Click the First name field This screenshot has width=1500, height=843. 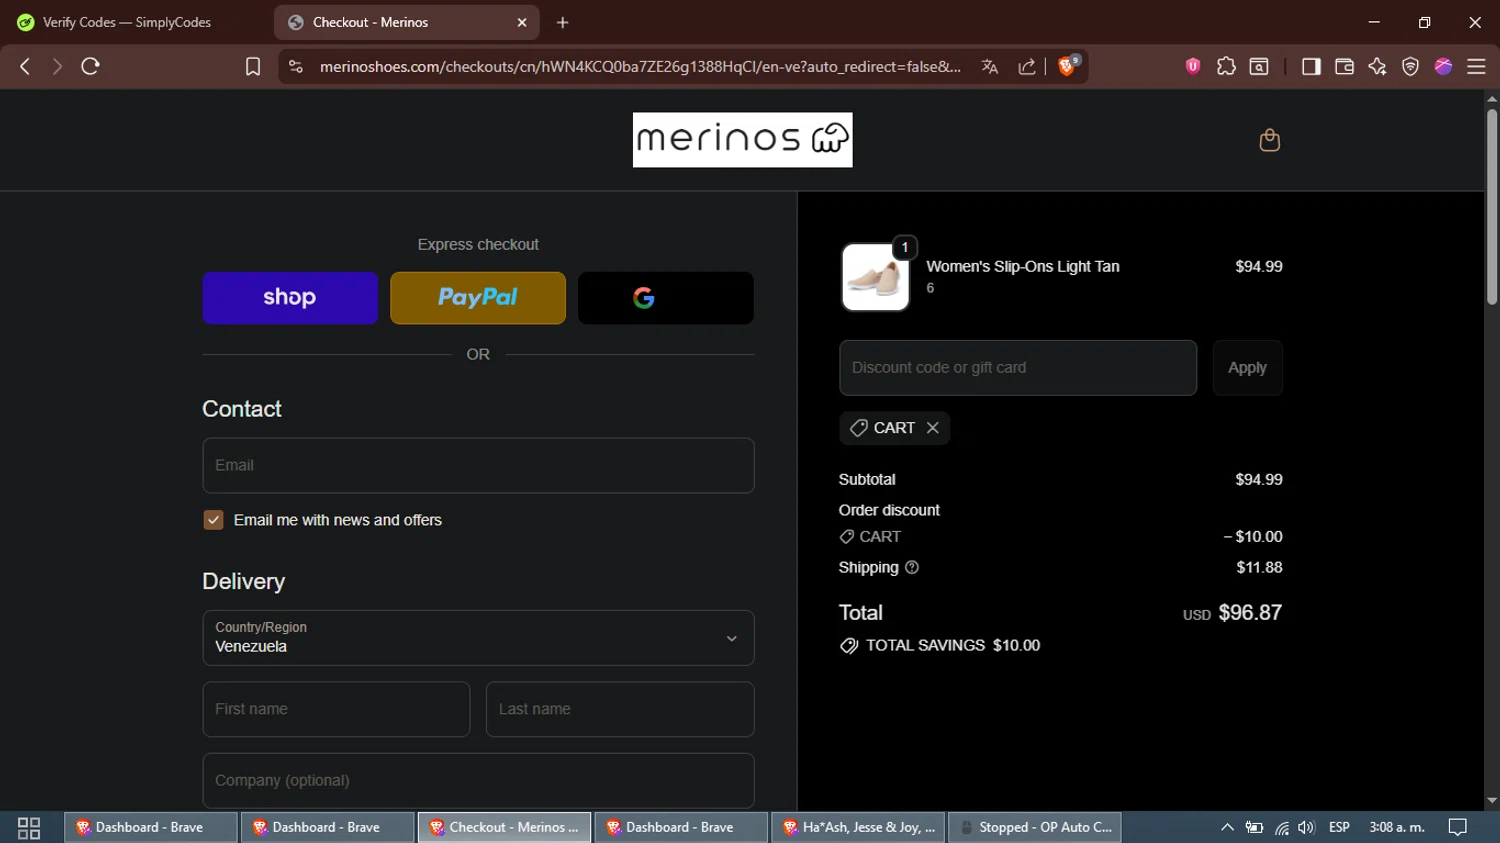click(336, 709)
